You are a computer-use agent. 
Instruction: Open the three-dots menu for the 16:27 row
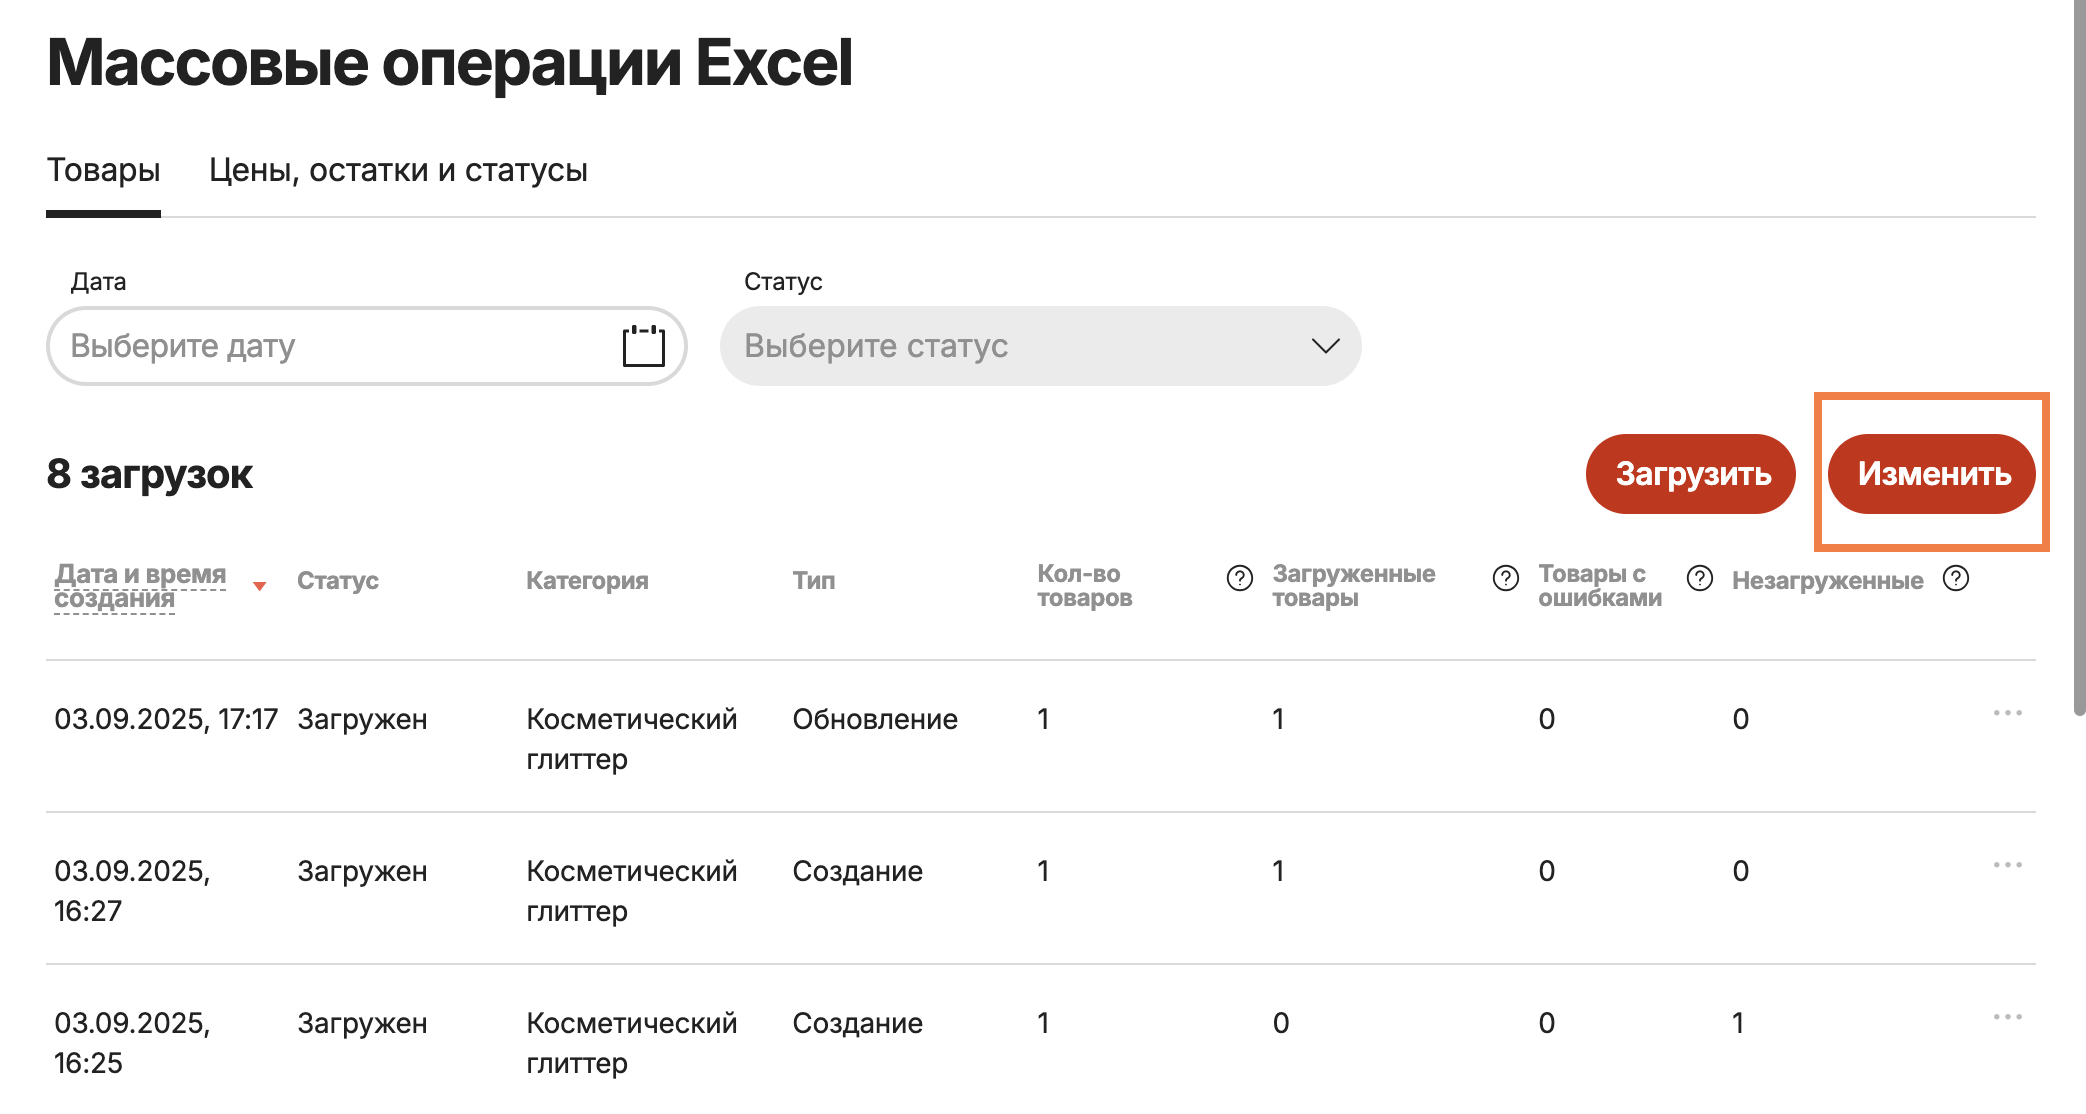2007,865
